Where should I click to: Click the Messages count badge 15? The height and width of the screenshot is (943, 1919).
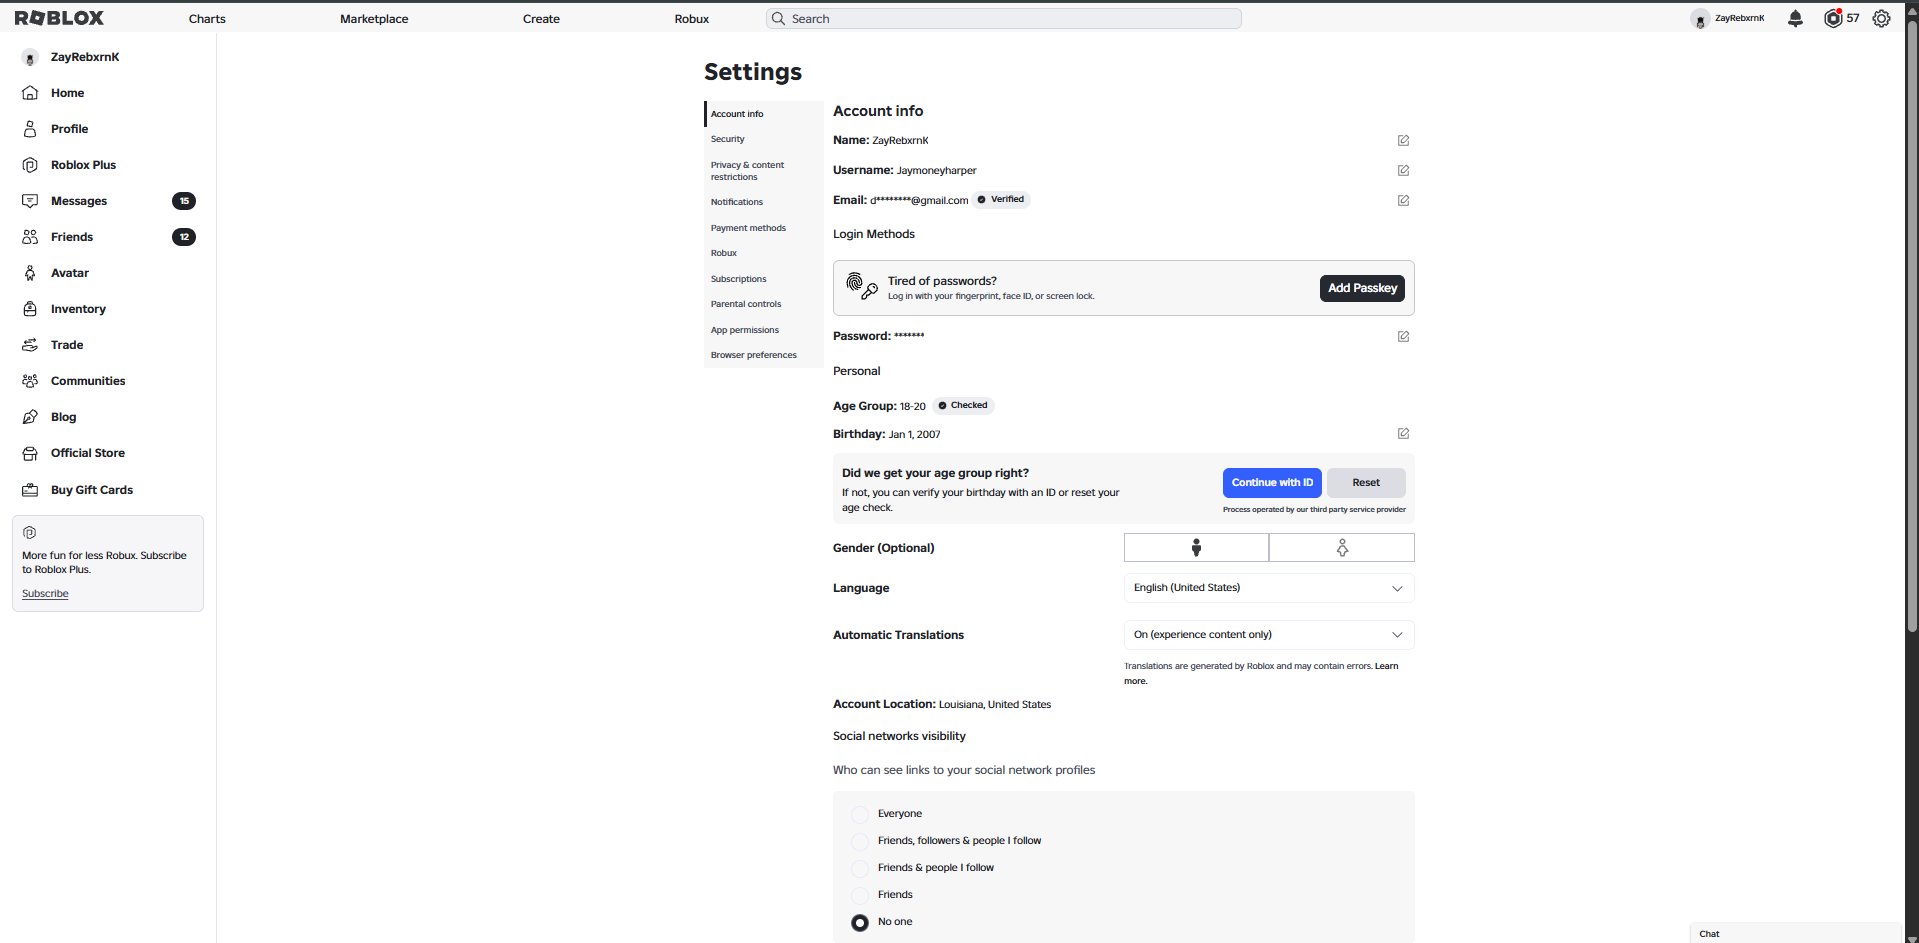pyautogui.click(x=184, y=201)
